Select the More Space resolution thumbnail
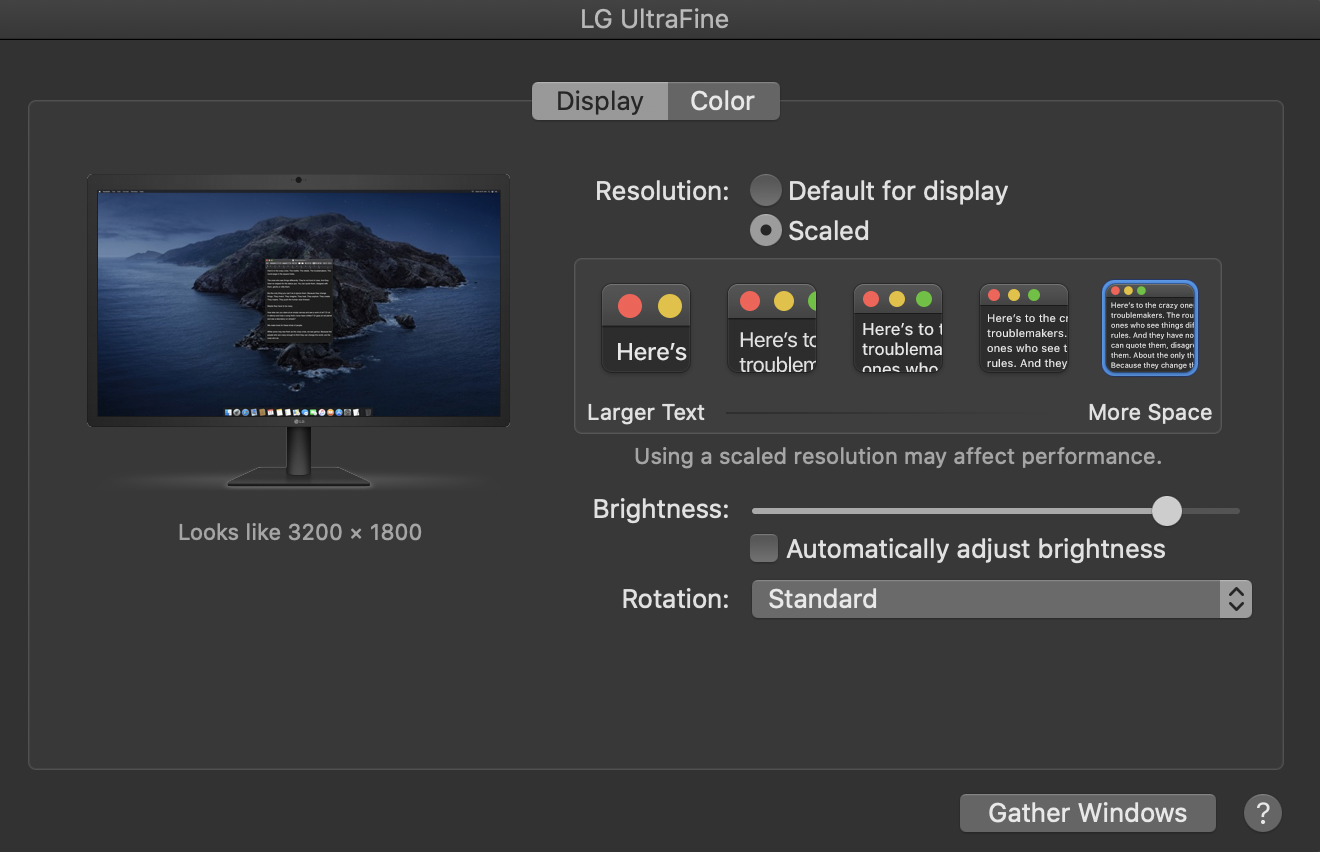This screenshot has width=1320, height=852. click(x=1149, y=328)
